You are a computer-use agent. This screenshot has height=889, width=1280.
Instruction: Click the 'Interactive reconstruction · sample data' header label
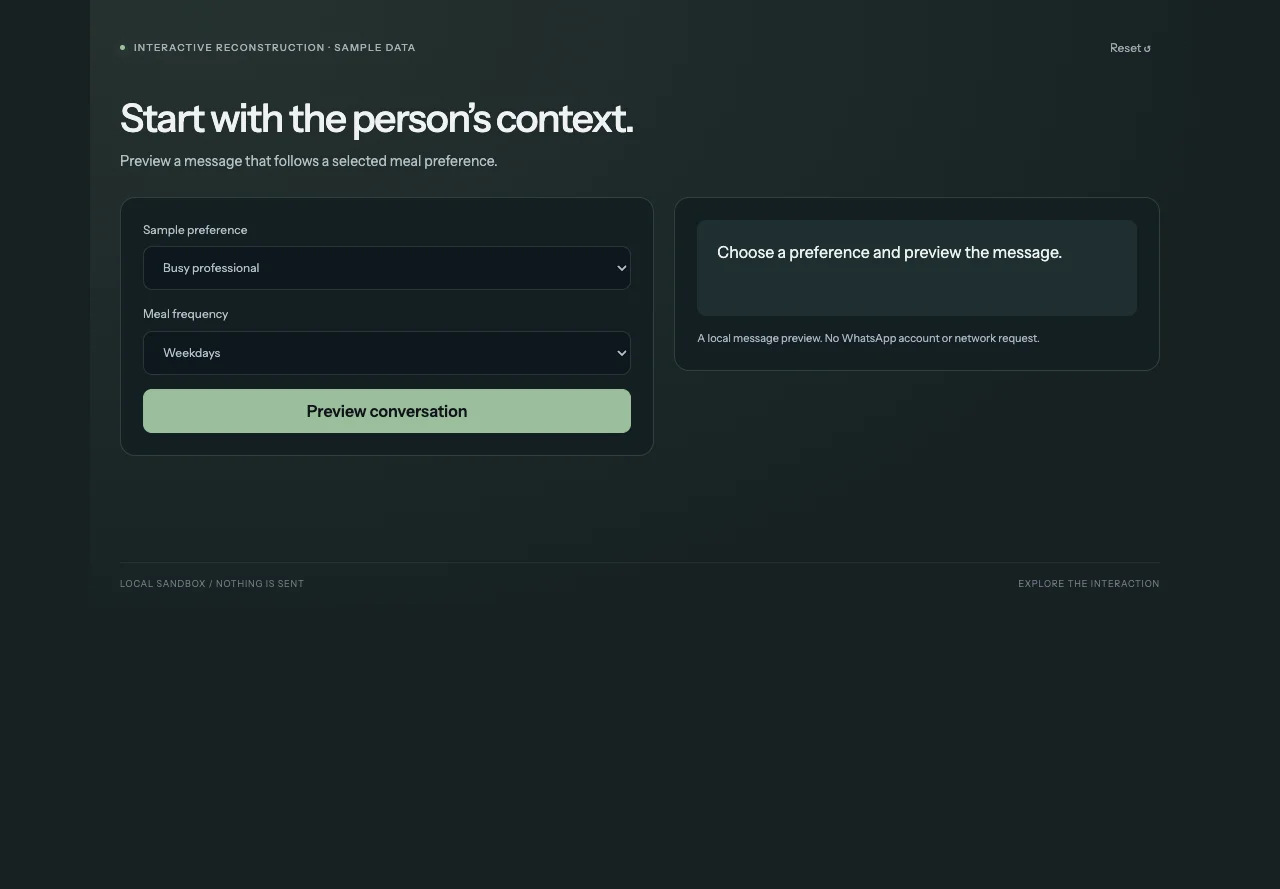click(275, 47)
